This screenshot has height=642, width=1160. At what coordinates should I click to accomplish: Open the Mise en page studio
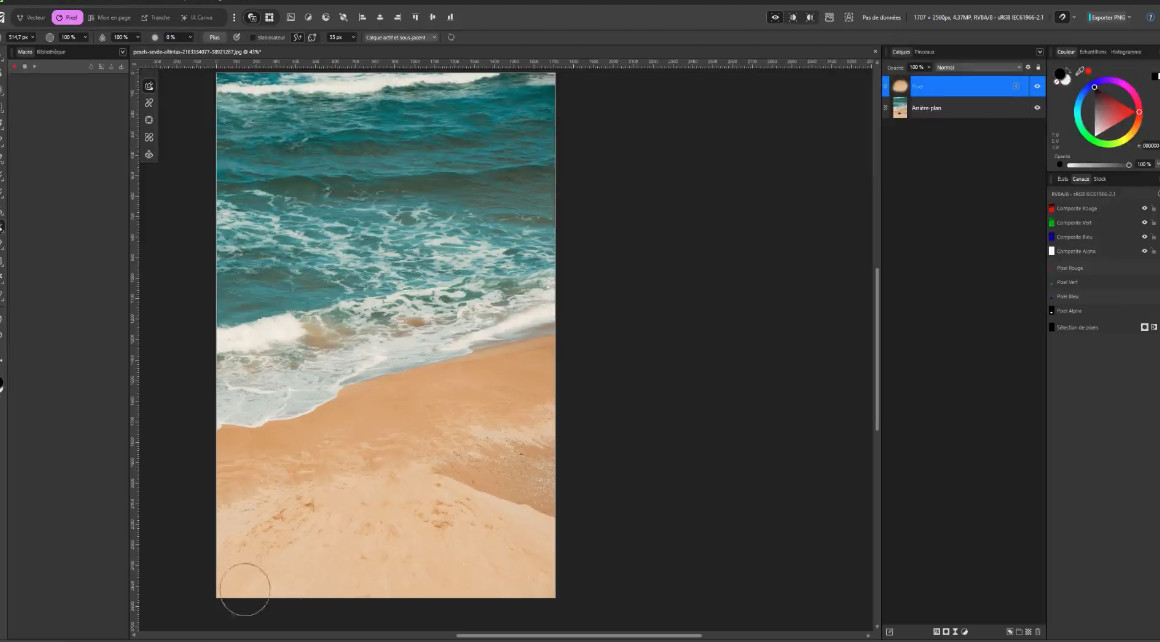[x=109, y=17]
